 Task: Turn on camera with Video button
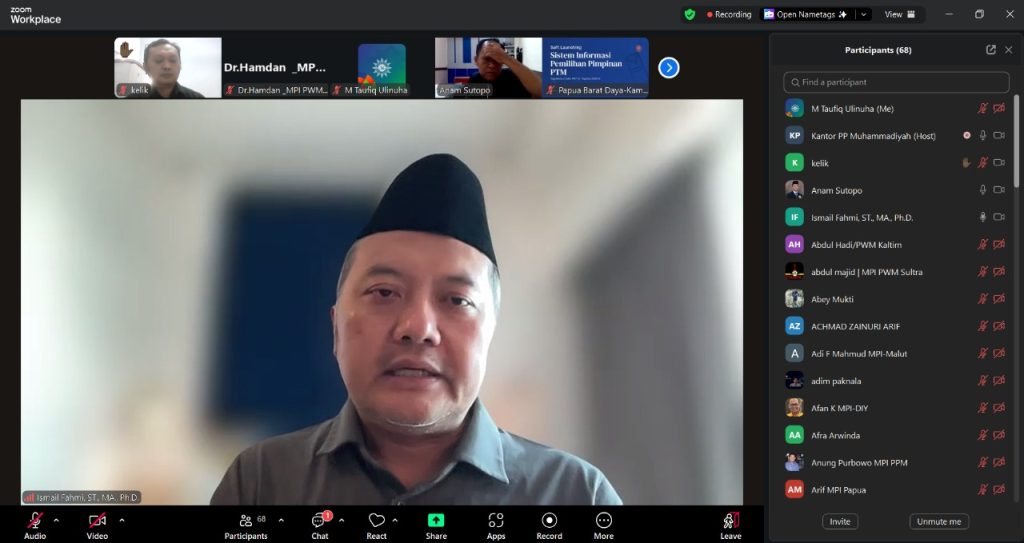[x=97, y=523]
